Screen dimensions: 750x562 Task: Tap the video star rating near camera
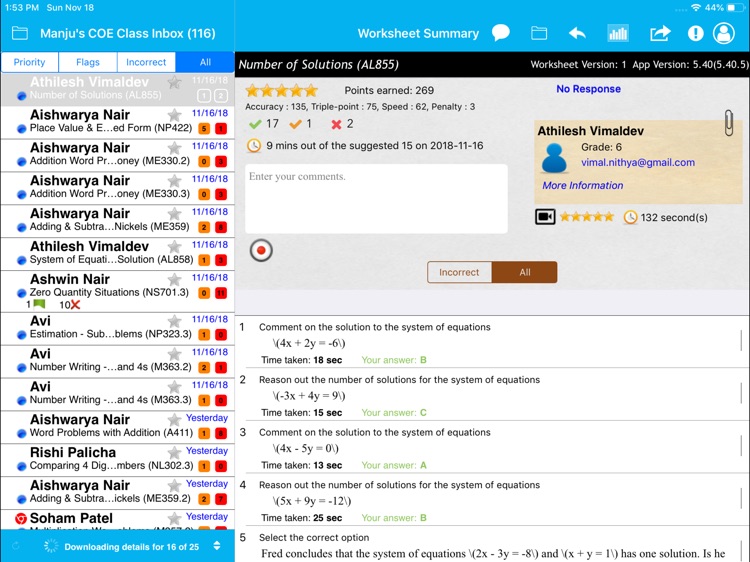pos(586,217)
